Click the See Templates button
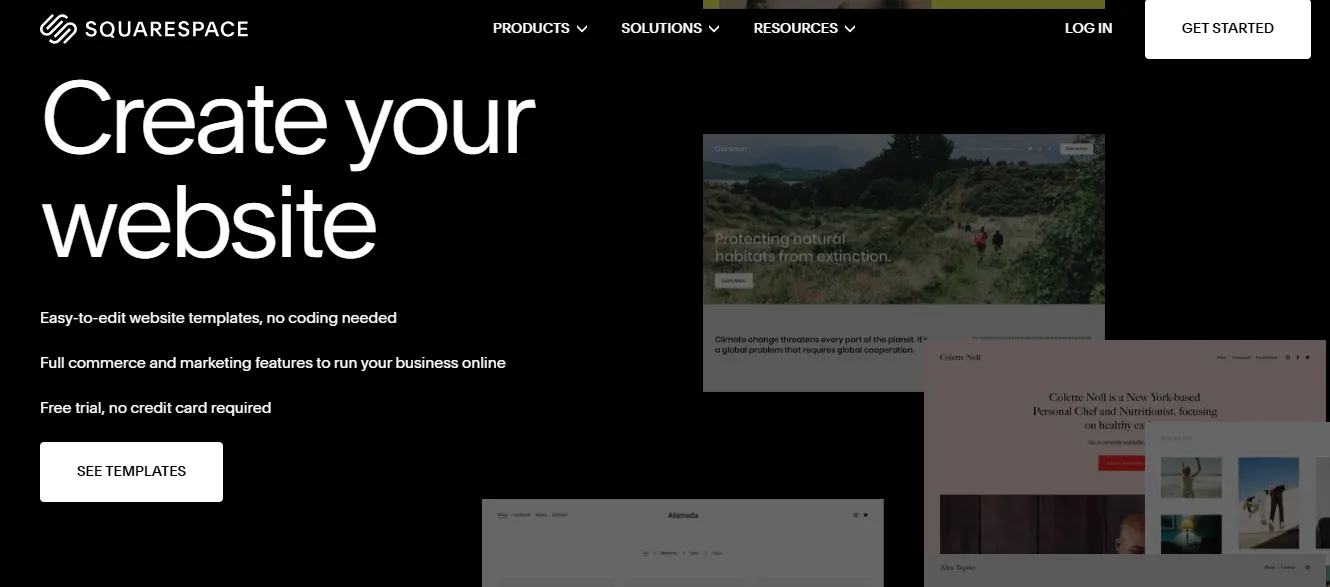 click(x=131, y=472)
